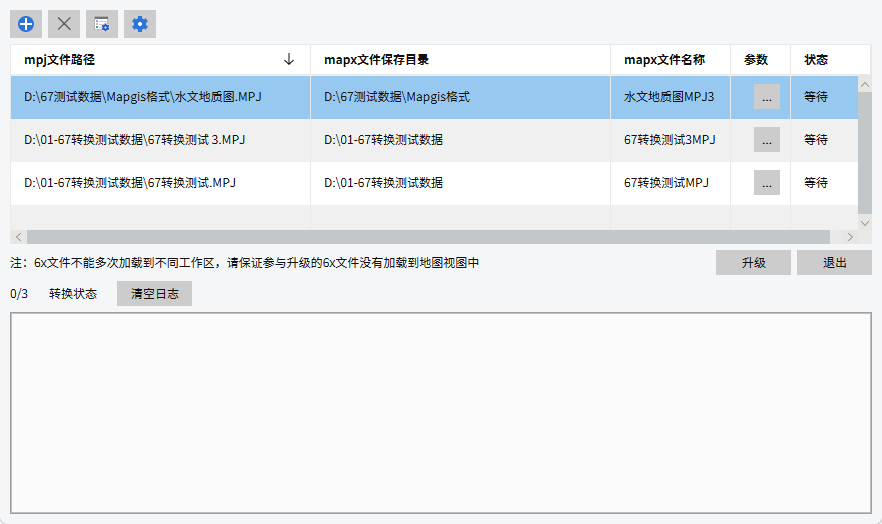The image size is (882, 524).
Task: Click inside the empty conversion log area
Action: pyautogui.click(x=440, y=412)
